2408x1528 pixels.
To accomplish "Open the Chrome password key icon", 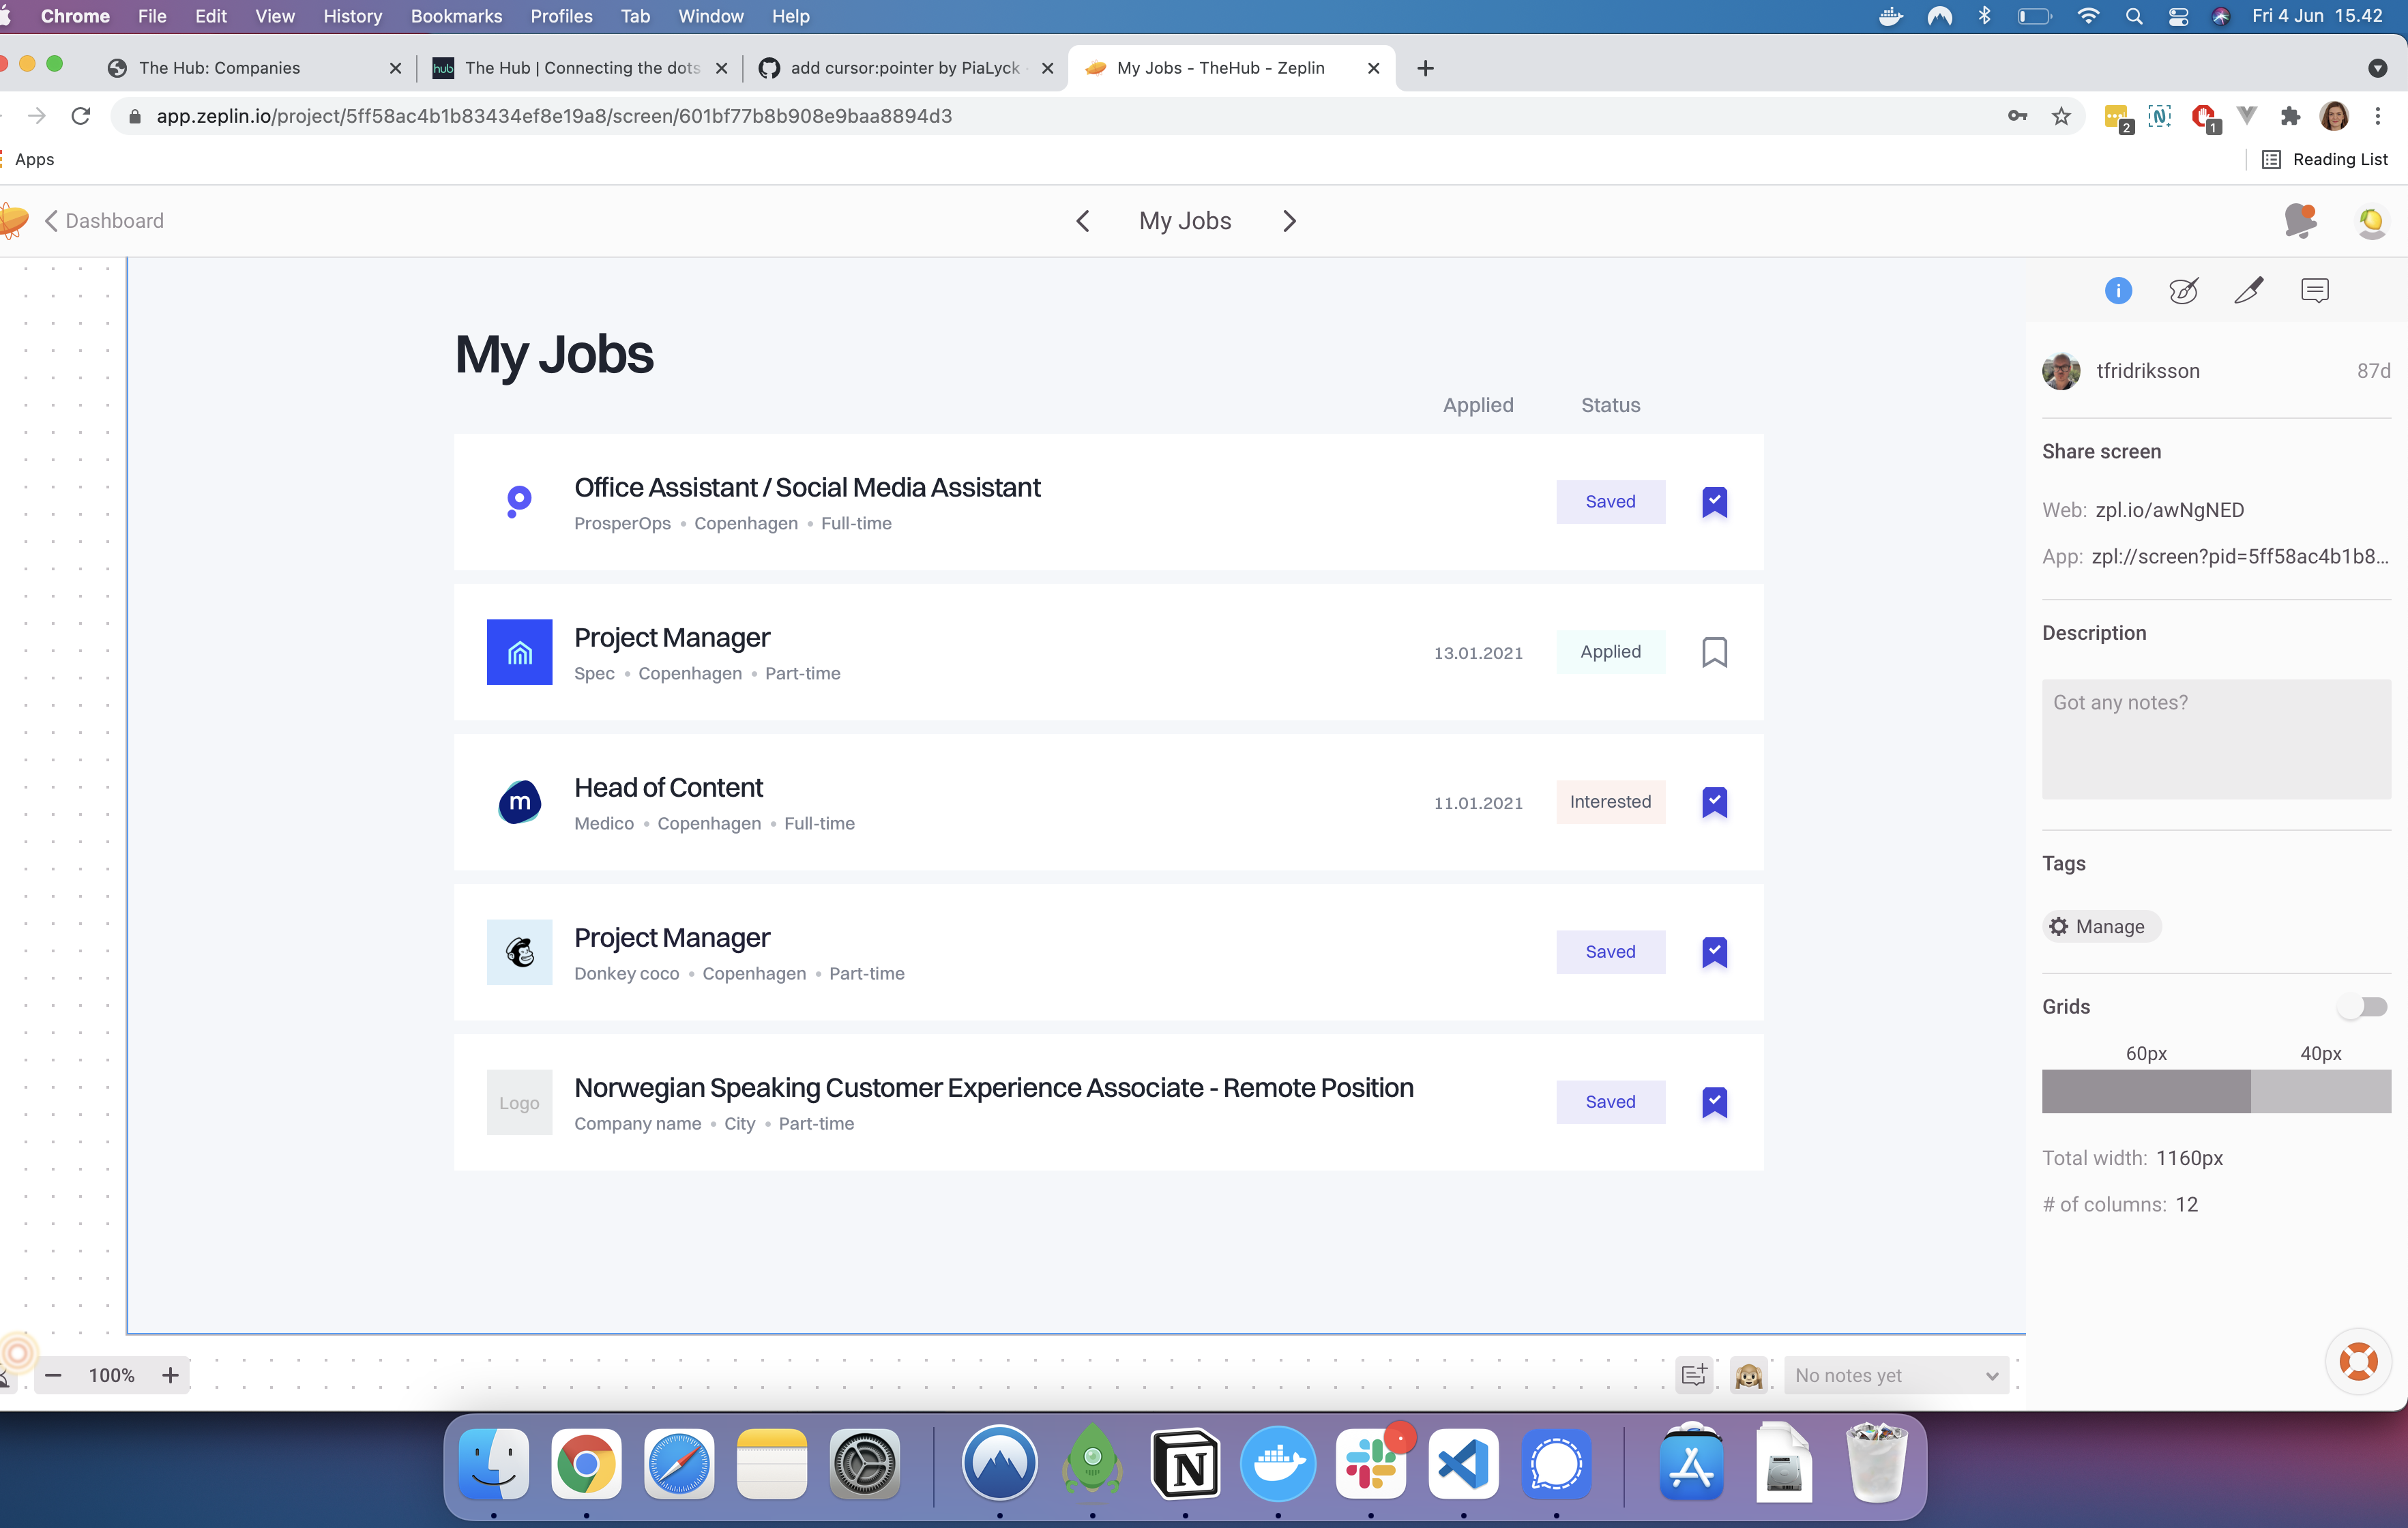I will 2017,116.
